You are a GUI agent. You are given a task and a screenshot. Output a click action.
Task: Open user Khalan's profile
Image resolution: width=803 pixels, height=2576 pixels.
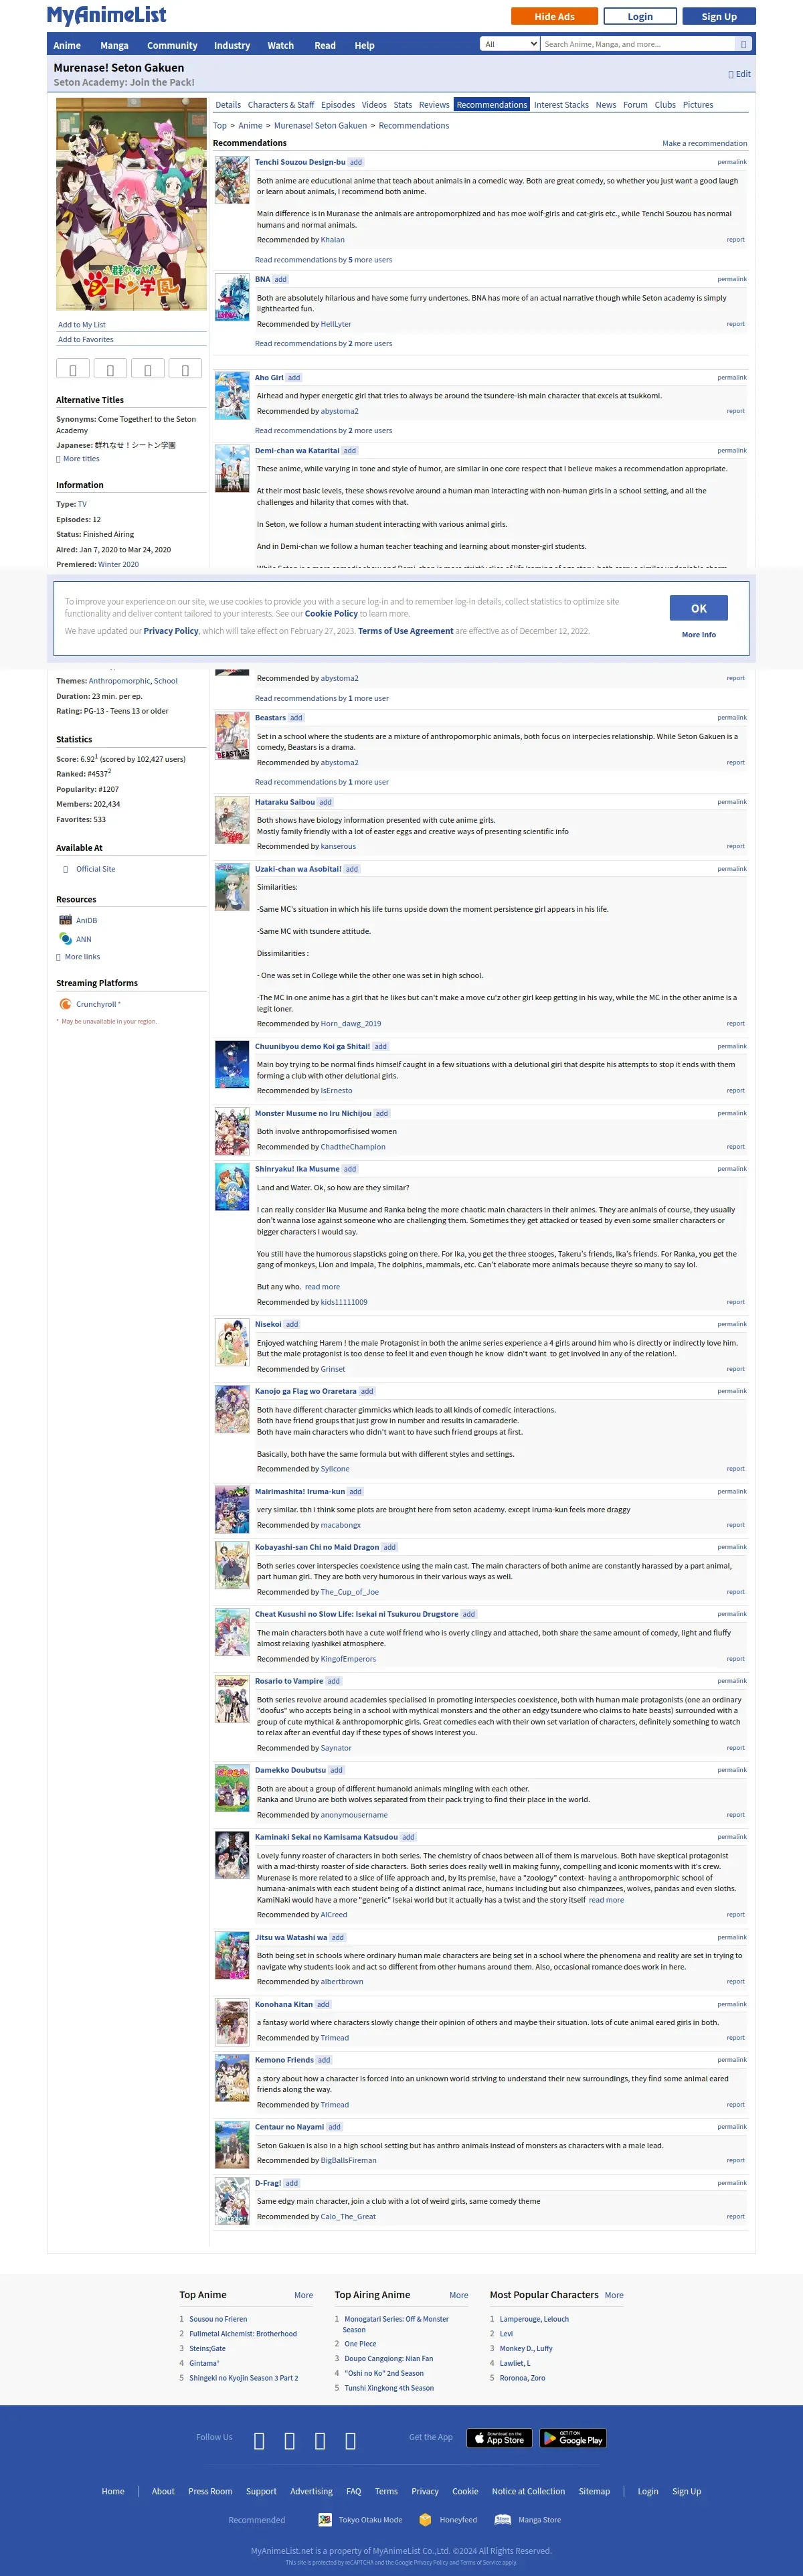point(333,240)
